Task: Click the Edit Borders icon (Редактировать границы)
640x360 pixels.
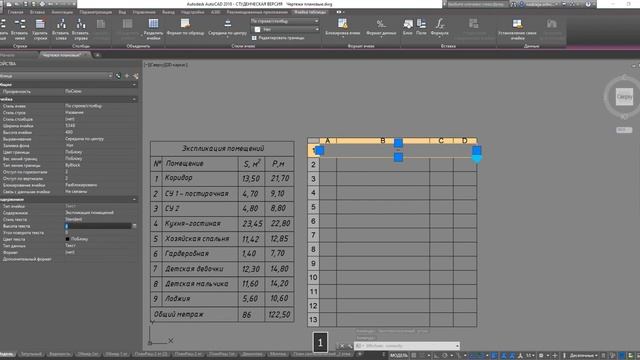Action: click(x=254, y=38)
